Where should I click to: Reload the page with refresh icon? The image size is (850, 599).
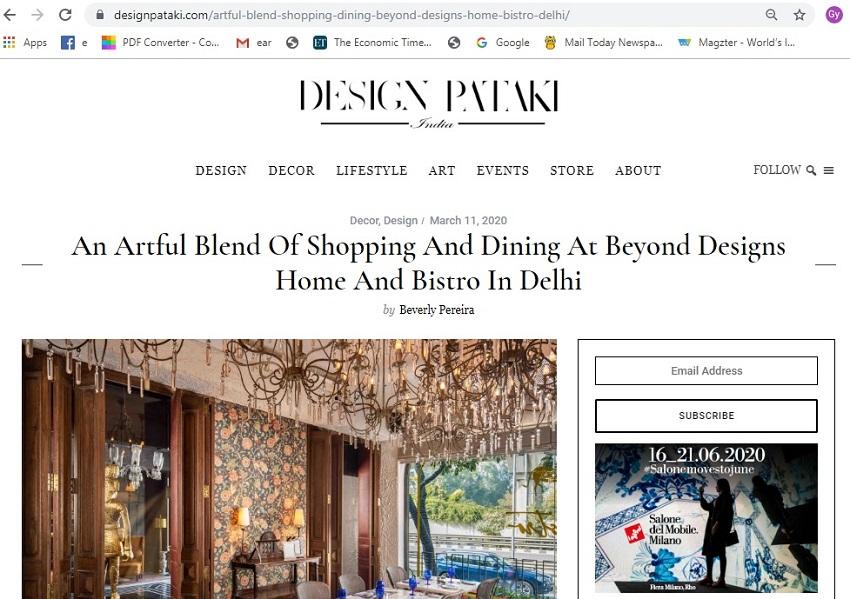point(65,15)
